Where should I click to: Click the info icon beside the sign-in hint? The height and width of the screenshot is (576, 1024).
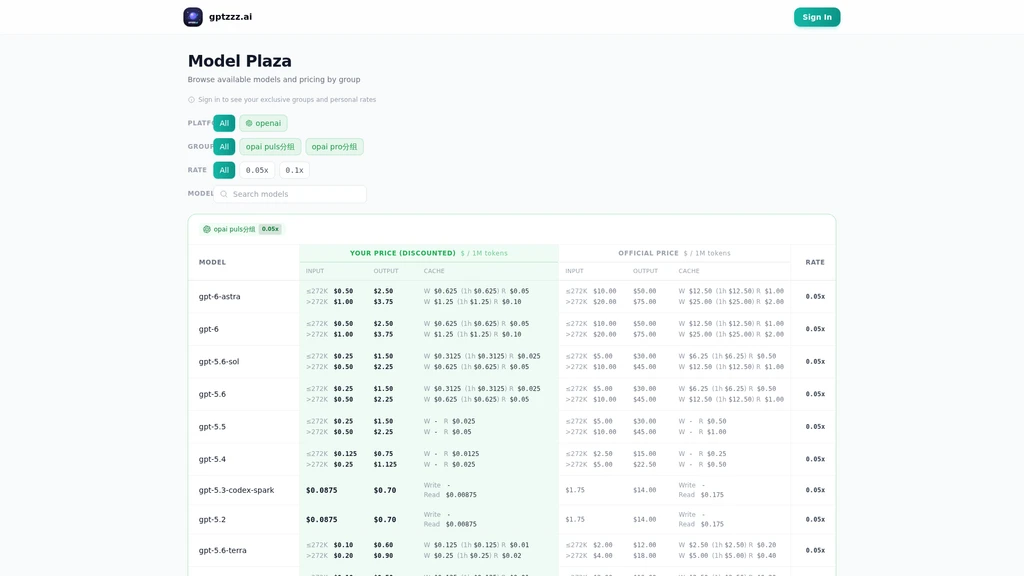coord(191,100)
